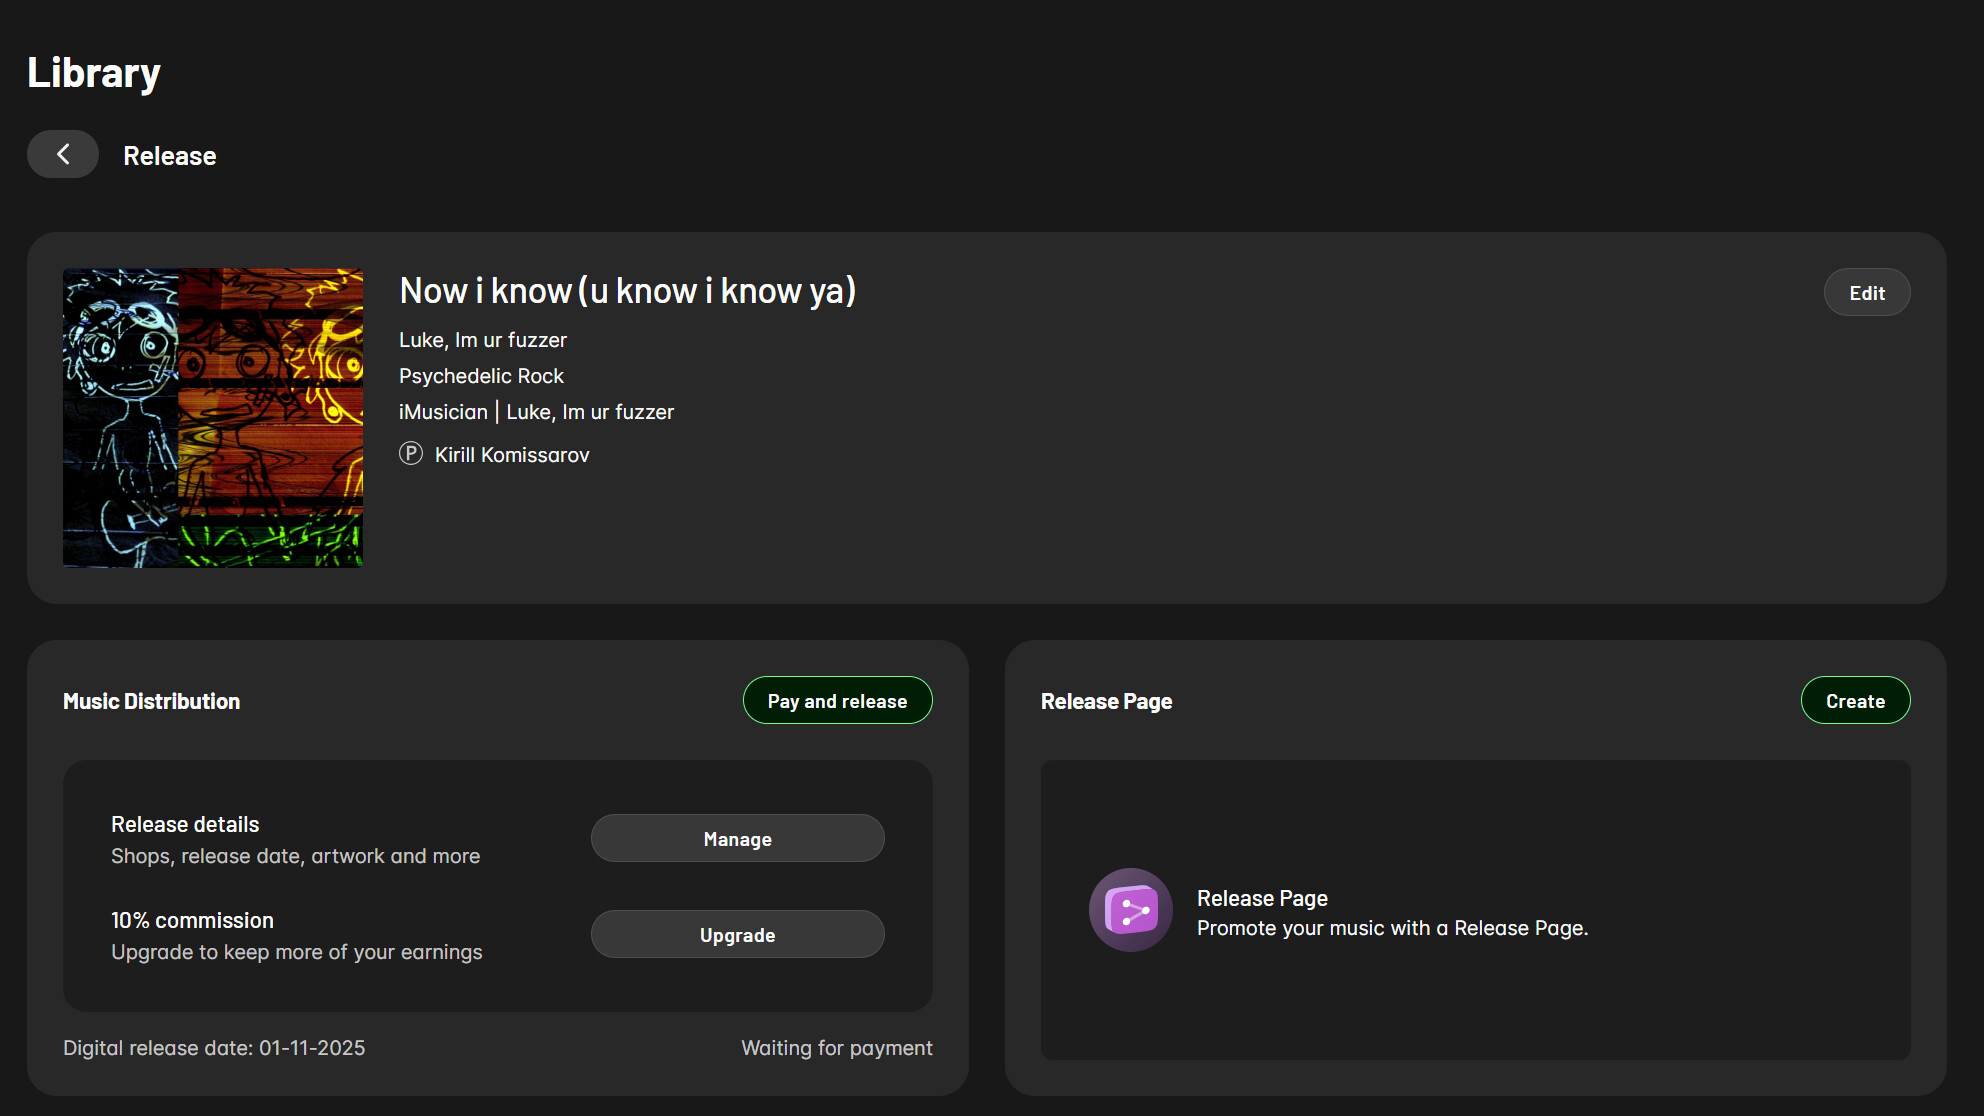The image size is (1984, 1116).
Task: Click the Pay and release button
Action: click(837, 701)
